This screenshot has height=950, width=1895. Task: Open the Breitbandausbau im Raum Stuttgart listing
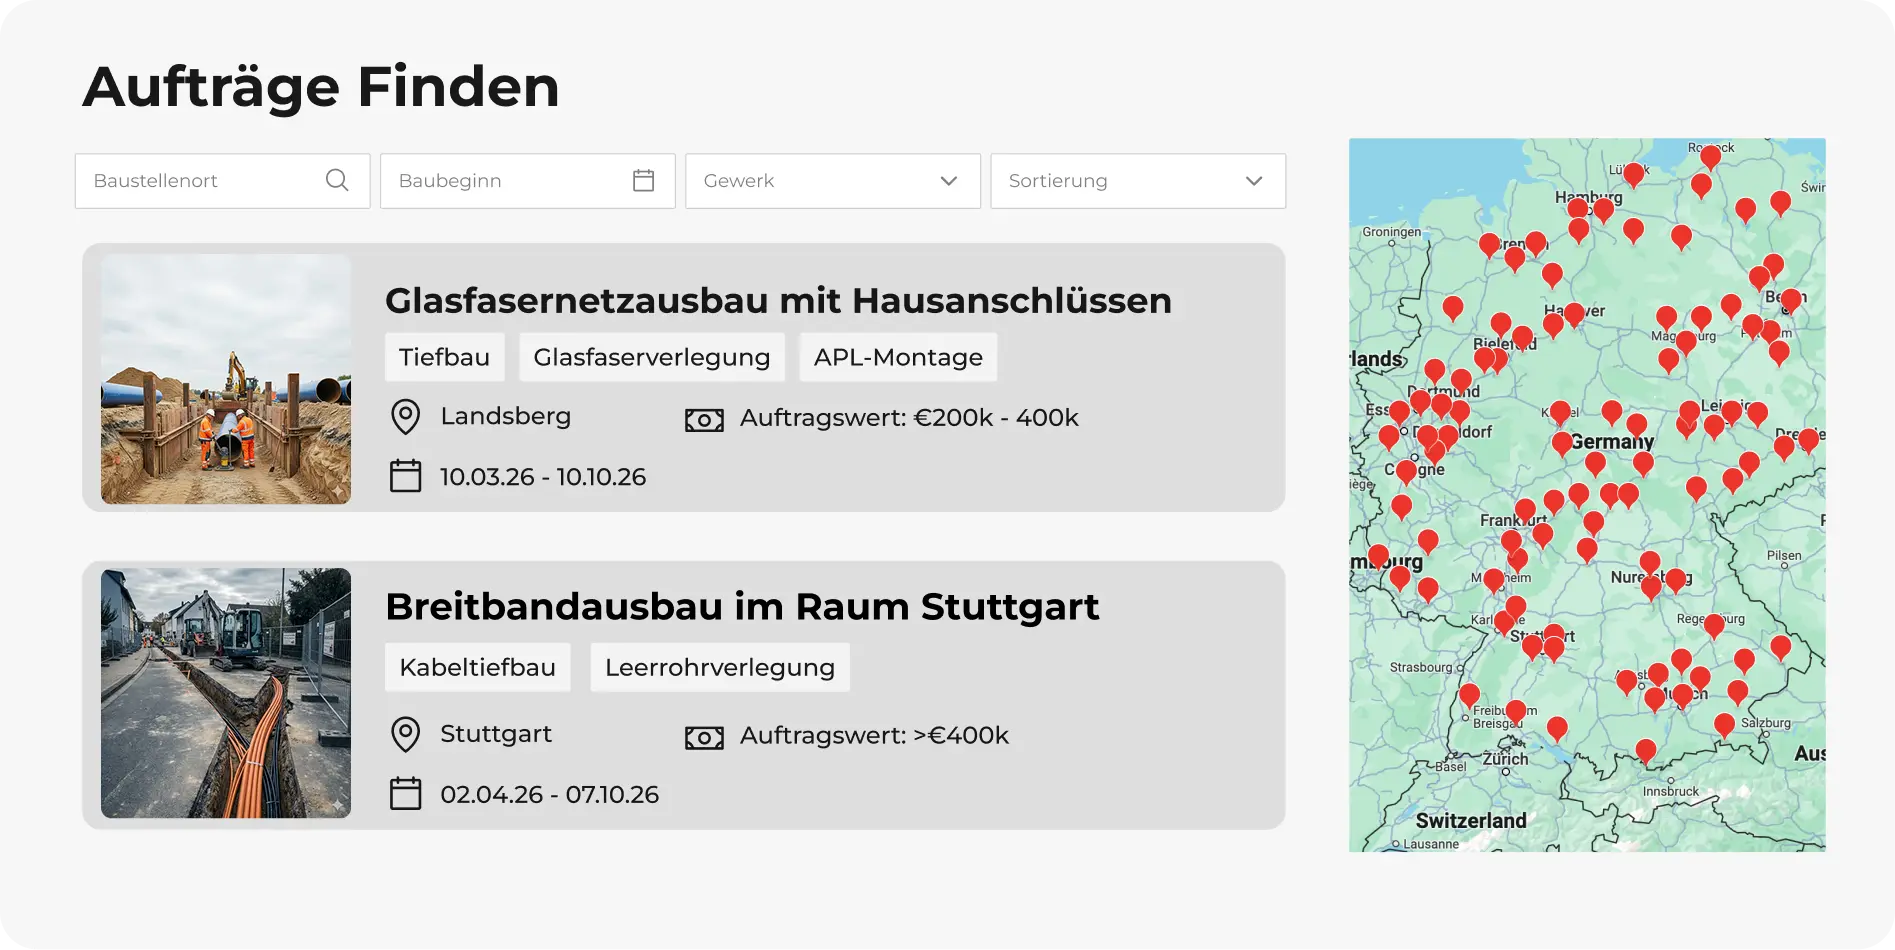(742, 606)
